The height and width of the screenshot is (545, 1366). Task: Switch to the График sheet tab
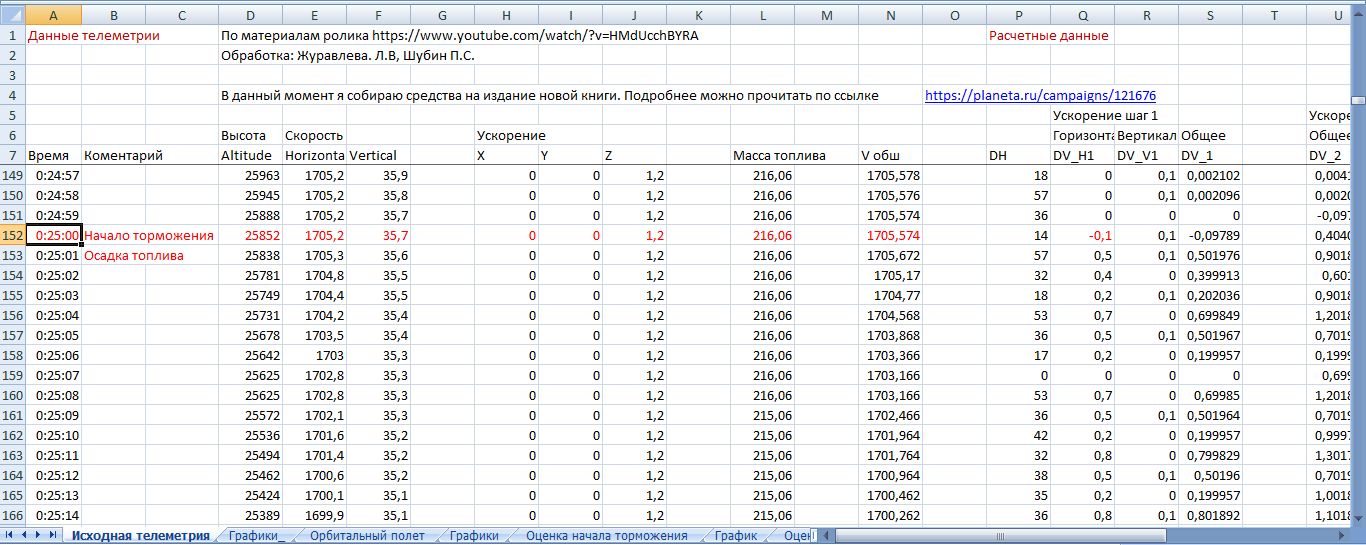point(735,536)
